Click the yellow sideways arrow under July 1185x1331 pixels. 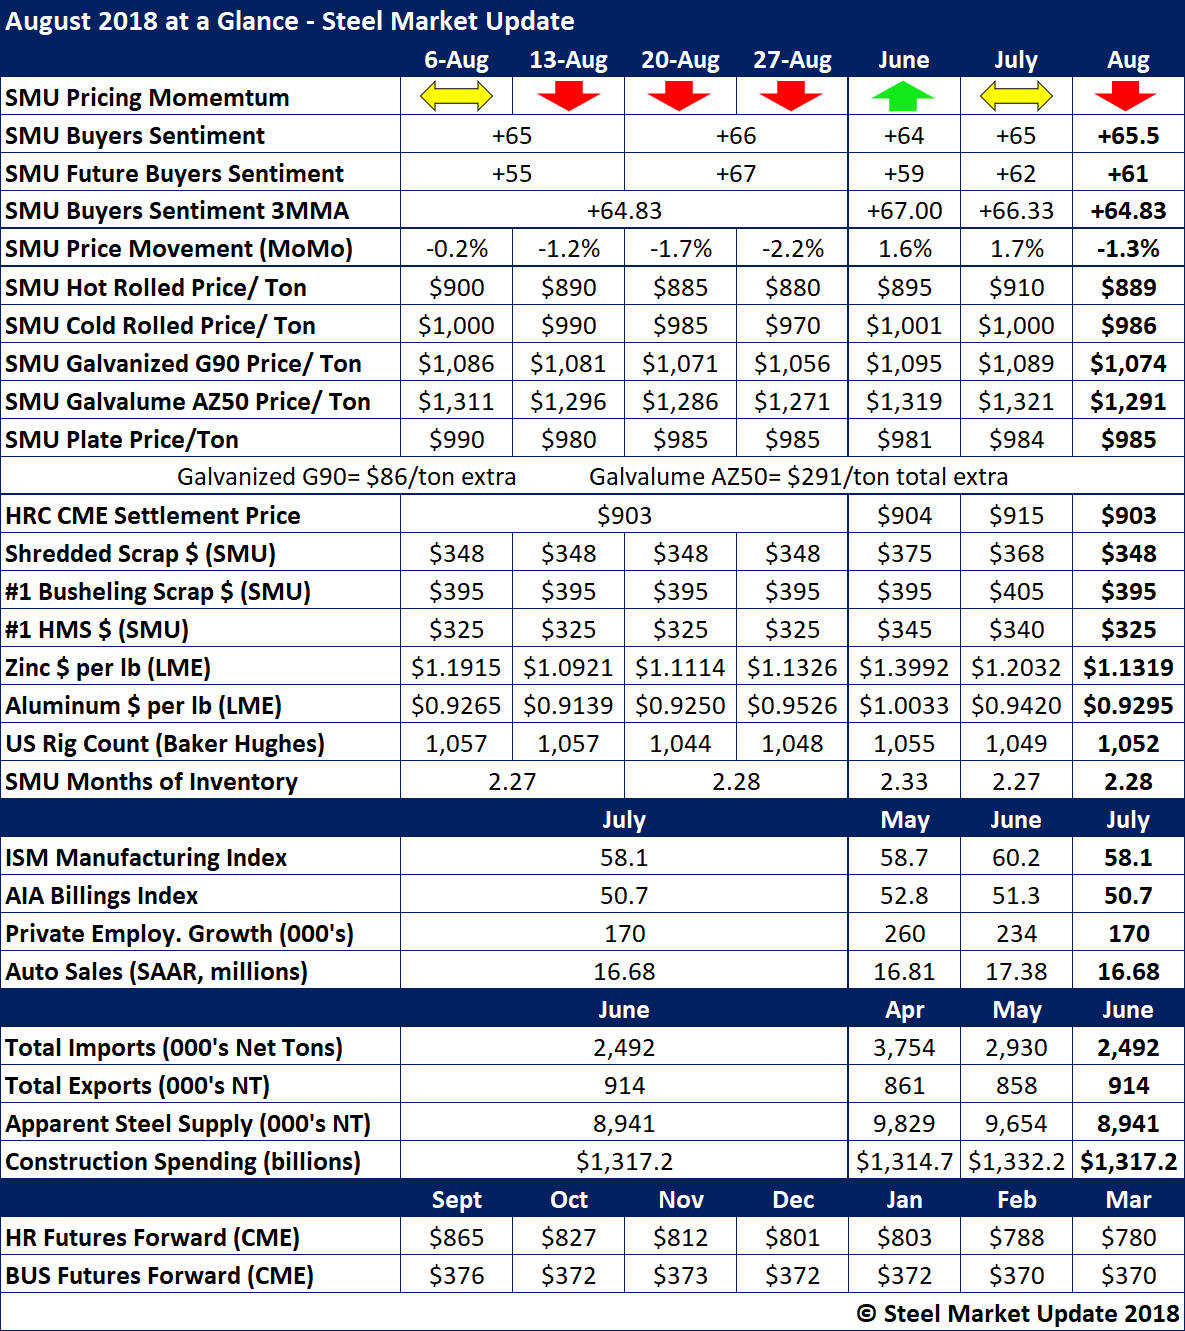click(1016, 97)
